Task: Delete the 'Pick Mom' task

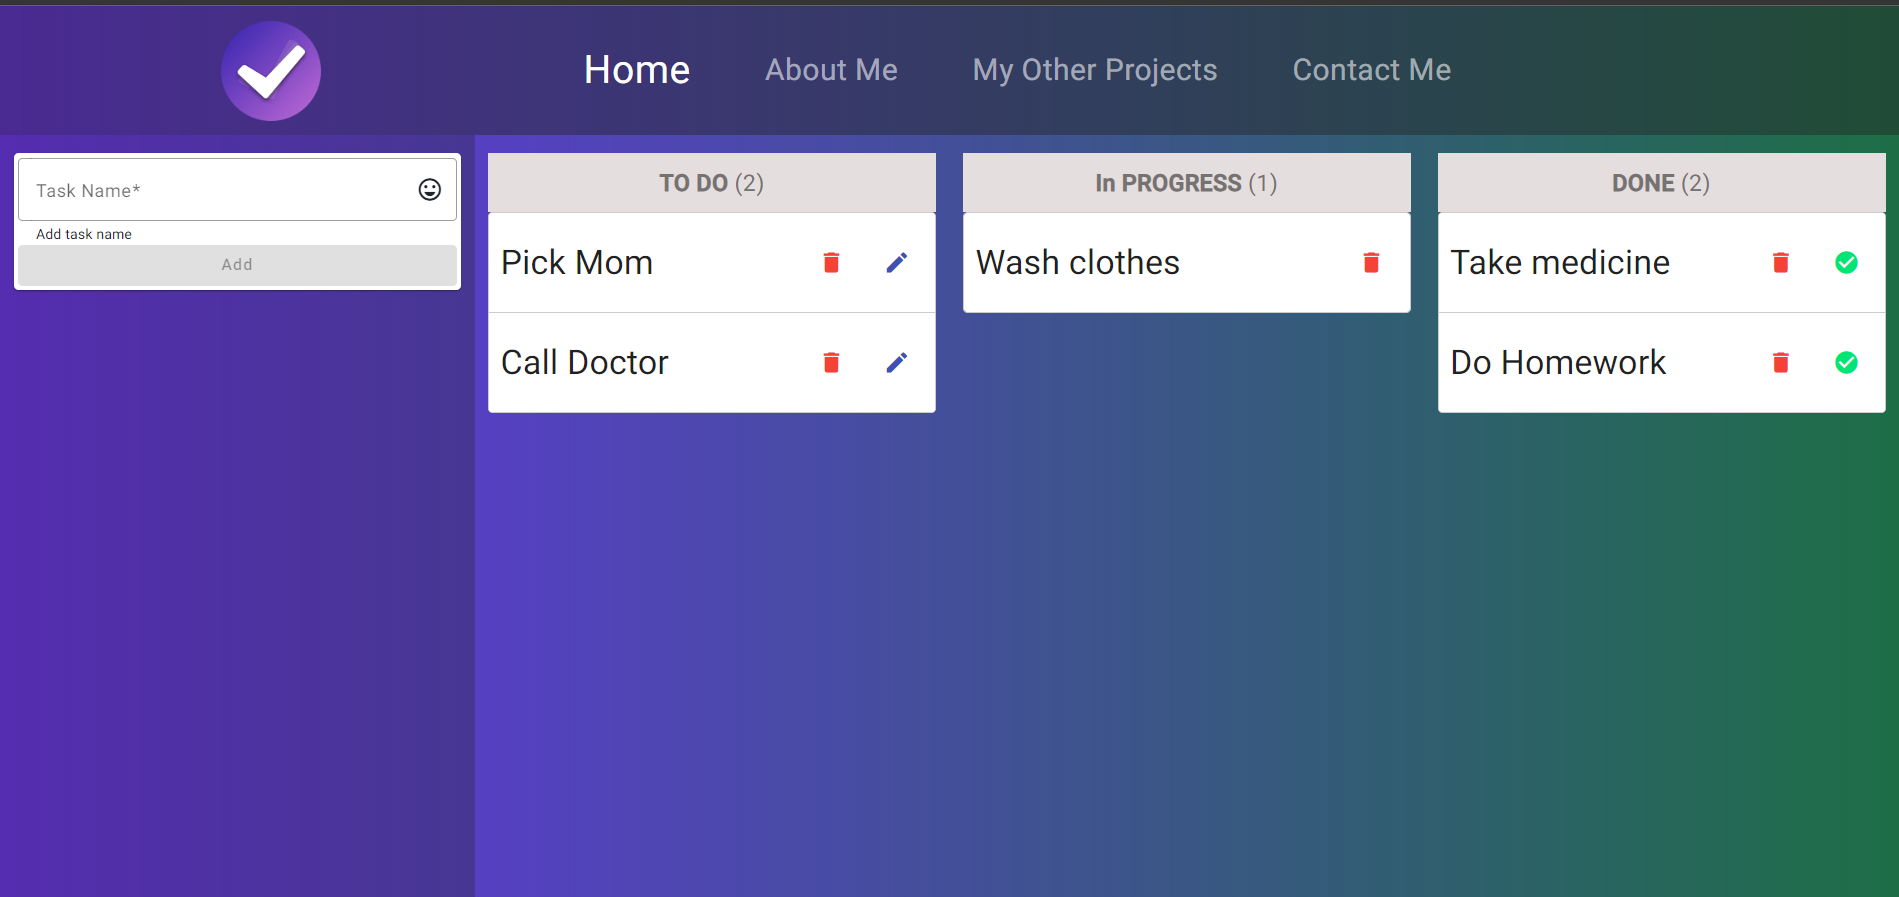Action: pyautogui.click(x=831, y=262)
